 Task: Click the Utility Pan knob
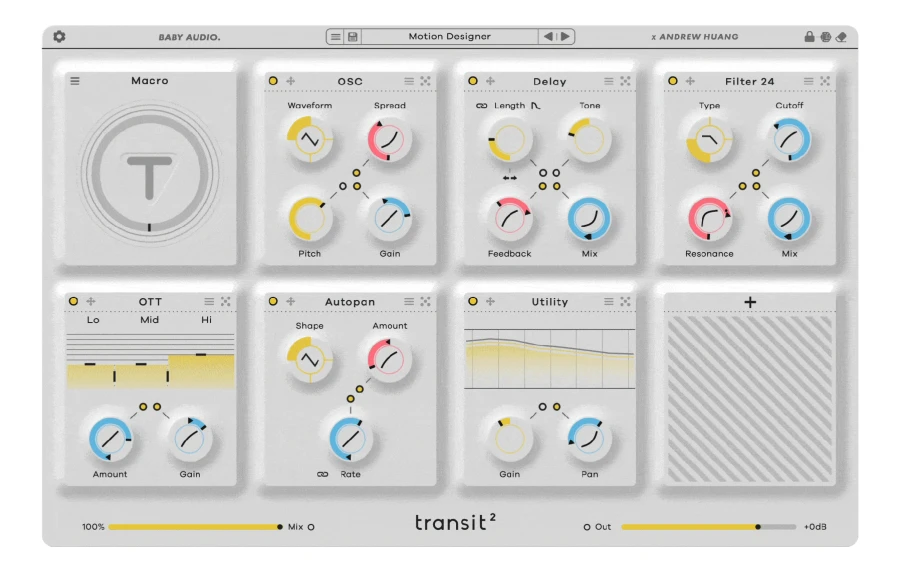[589, 439]
